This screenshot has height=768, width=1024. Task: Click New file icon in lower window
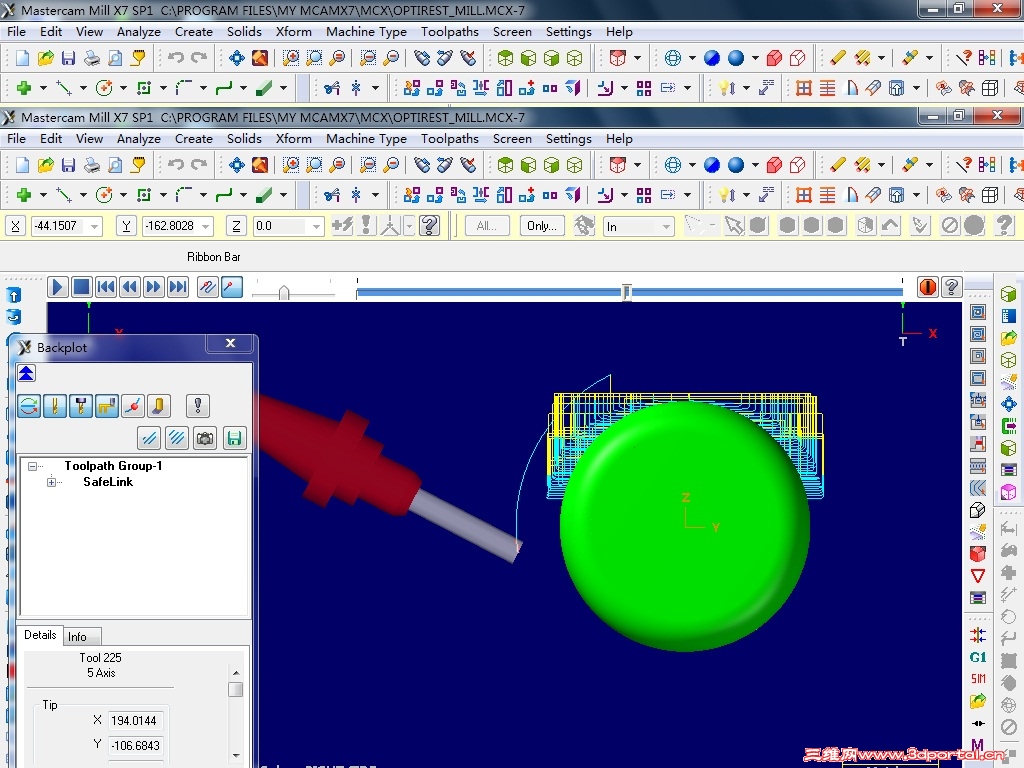point(22,165)
